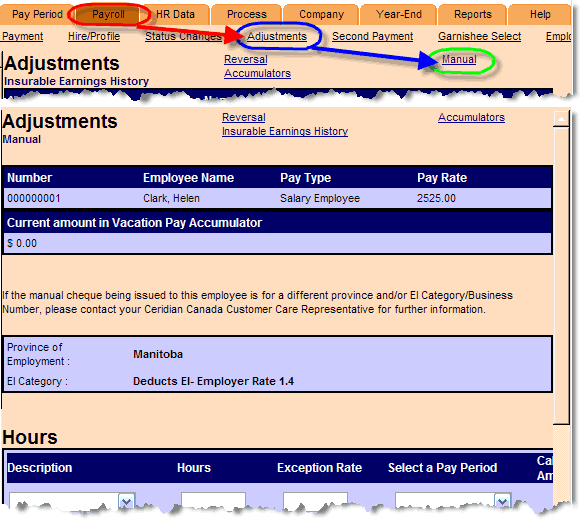Click the scrollbar up arrow
This screenshot has width=581, height=520.
pos(561,119)
